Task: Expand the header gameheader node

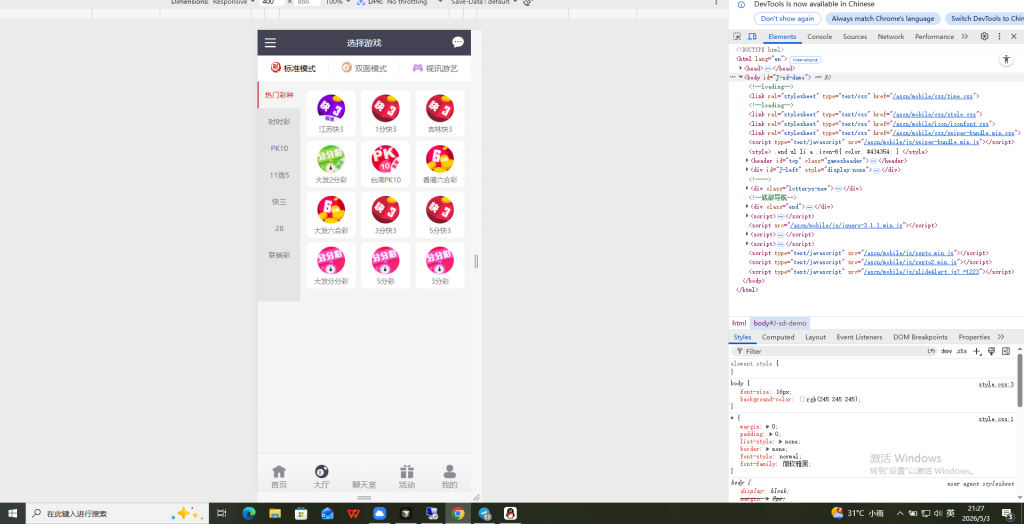Action: [747, 160]
